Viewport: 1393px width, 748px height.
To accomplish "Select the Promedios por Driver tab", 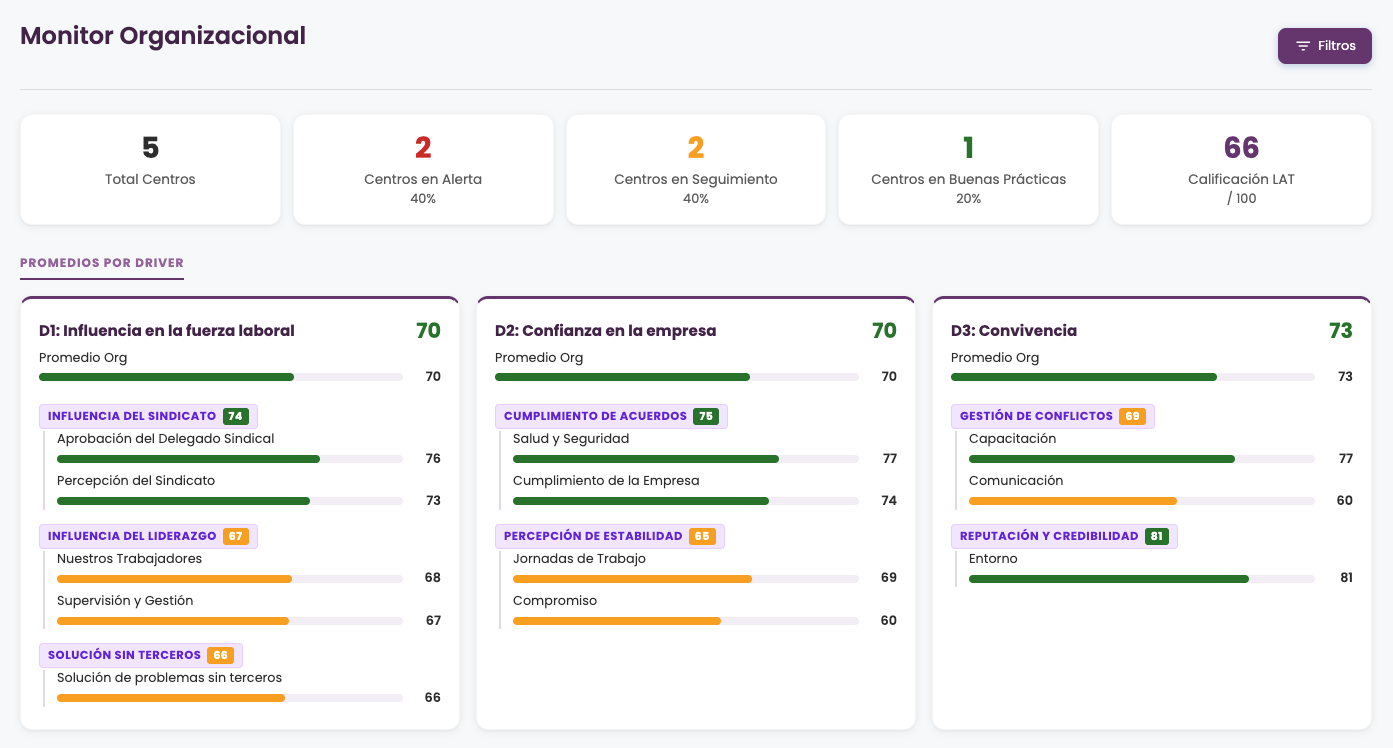I will 102,264.
